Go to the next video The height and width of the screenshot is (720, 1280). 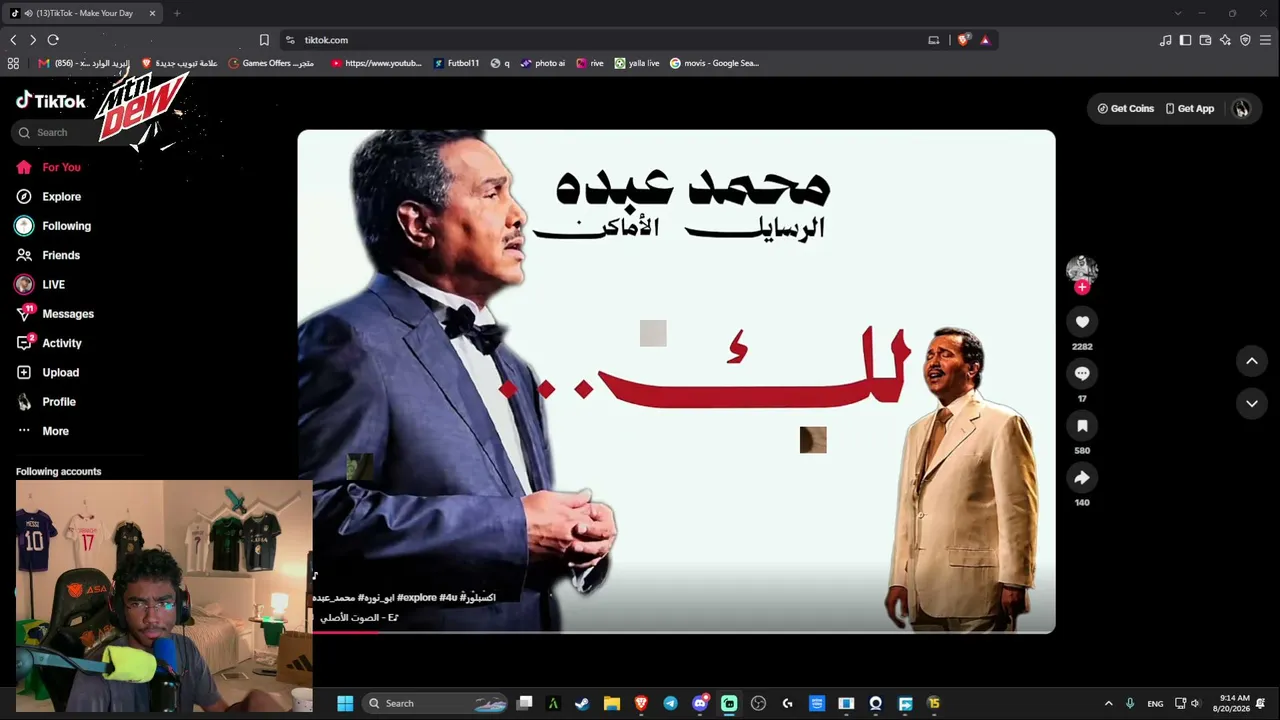tap(1252, 403)
